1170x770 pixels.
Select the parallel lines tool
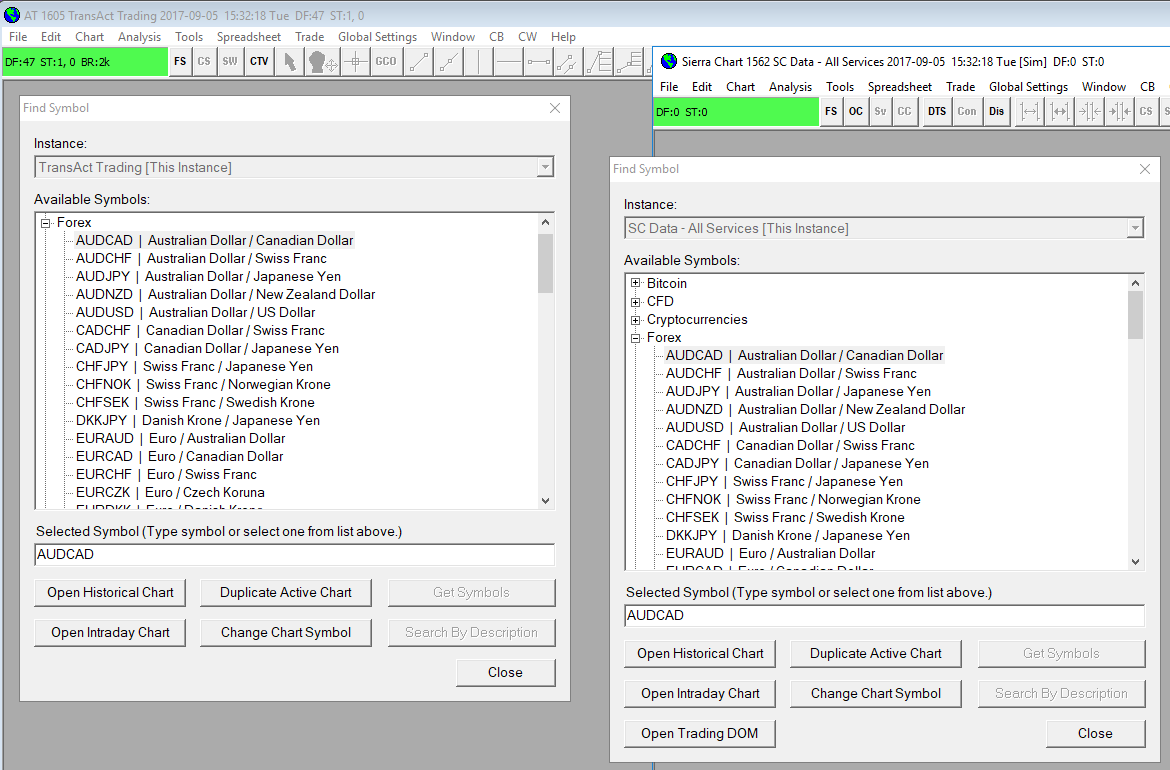567,62
